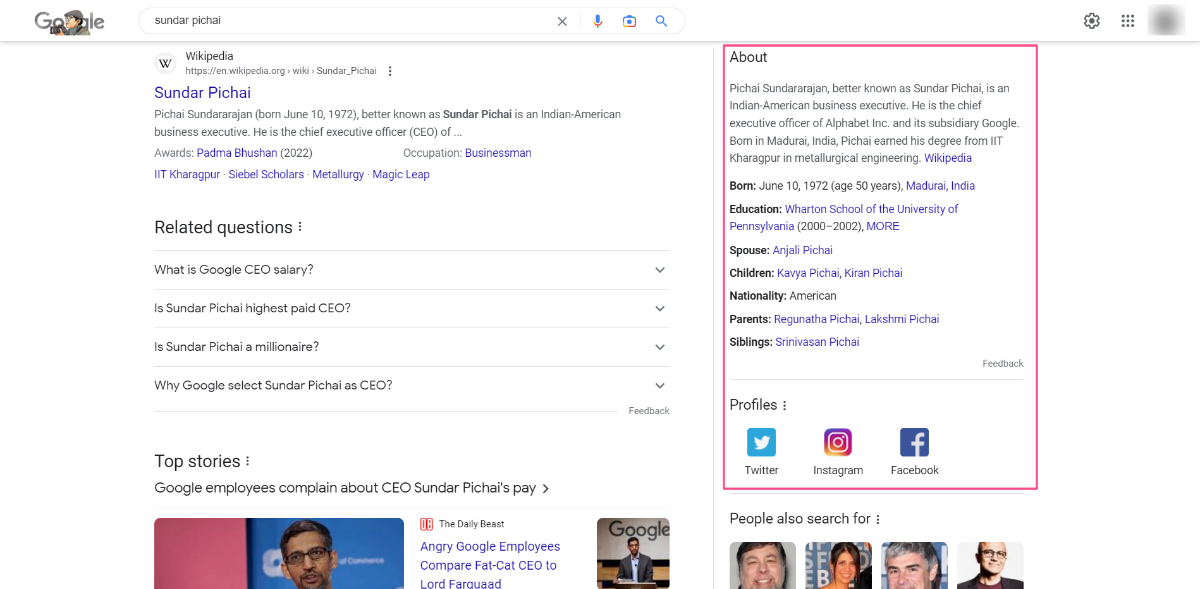Image resolution: width=1200 pixels, height=589 pixels.
Task: Open the Siebel Scholars link
Action: coord(266,174)
